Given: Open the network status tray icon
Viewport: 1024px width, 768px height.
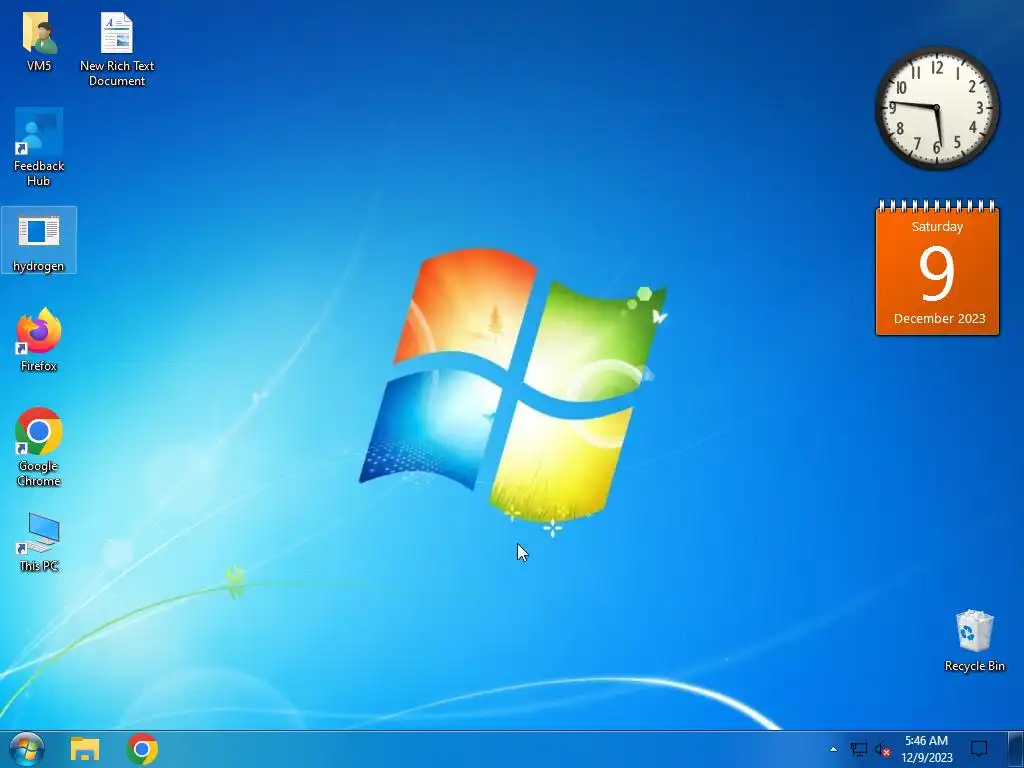Looking at the screenshot, I should click(x=858, y=750).
